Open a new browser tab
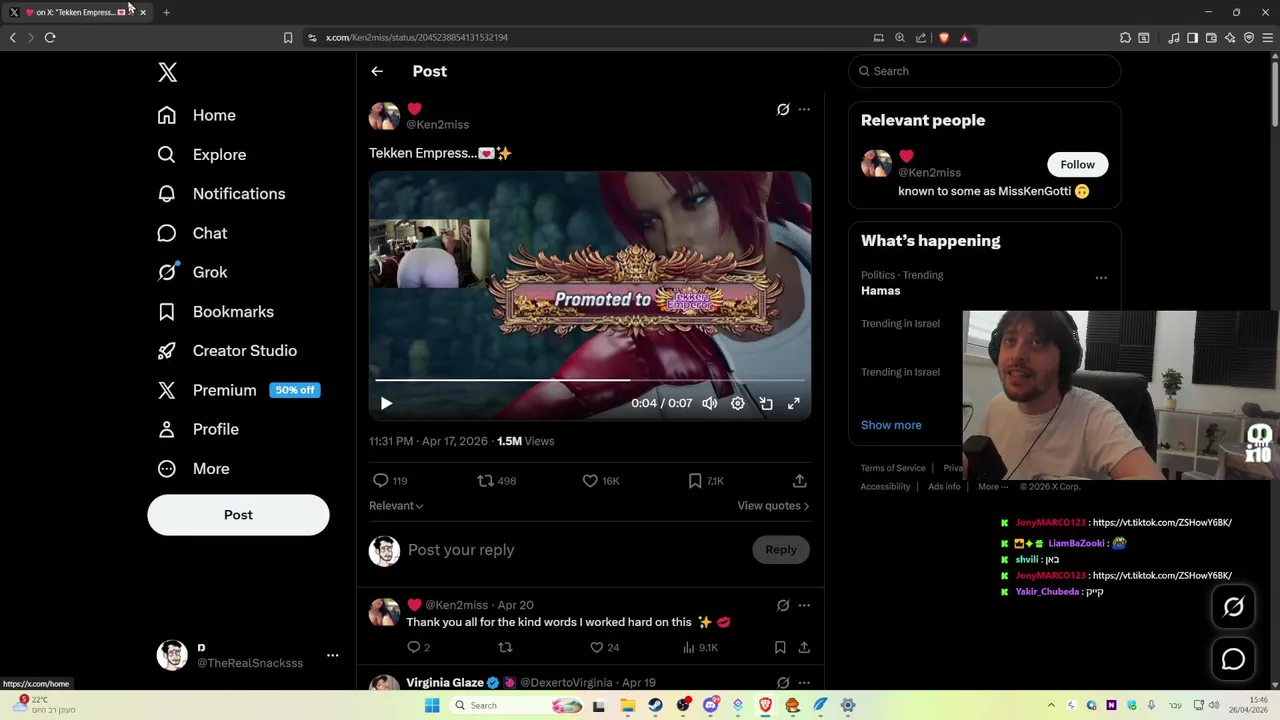Screen dimensions: 1280x720 point(166,12)
